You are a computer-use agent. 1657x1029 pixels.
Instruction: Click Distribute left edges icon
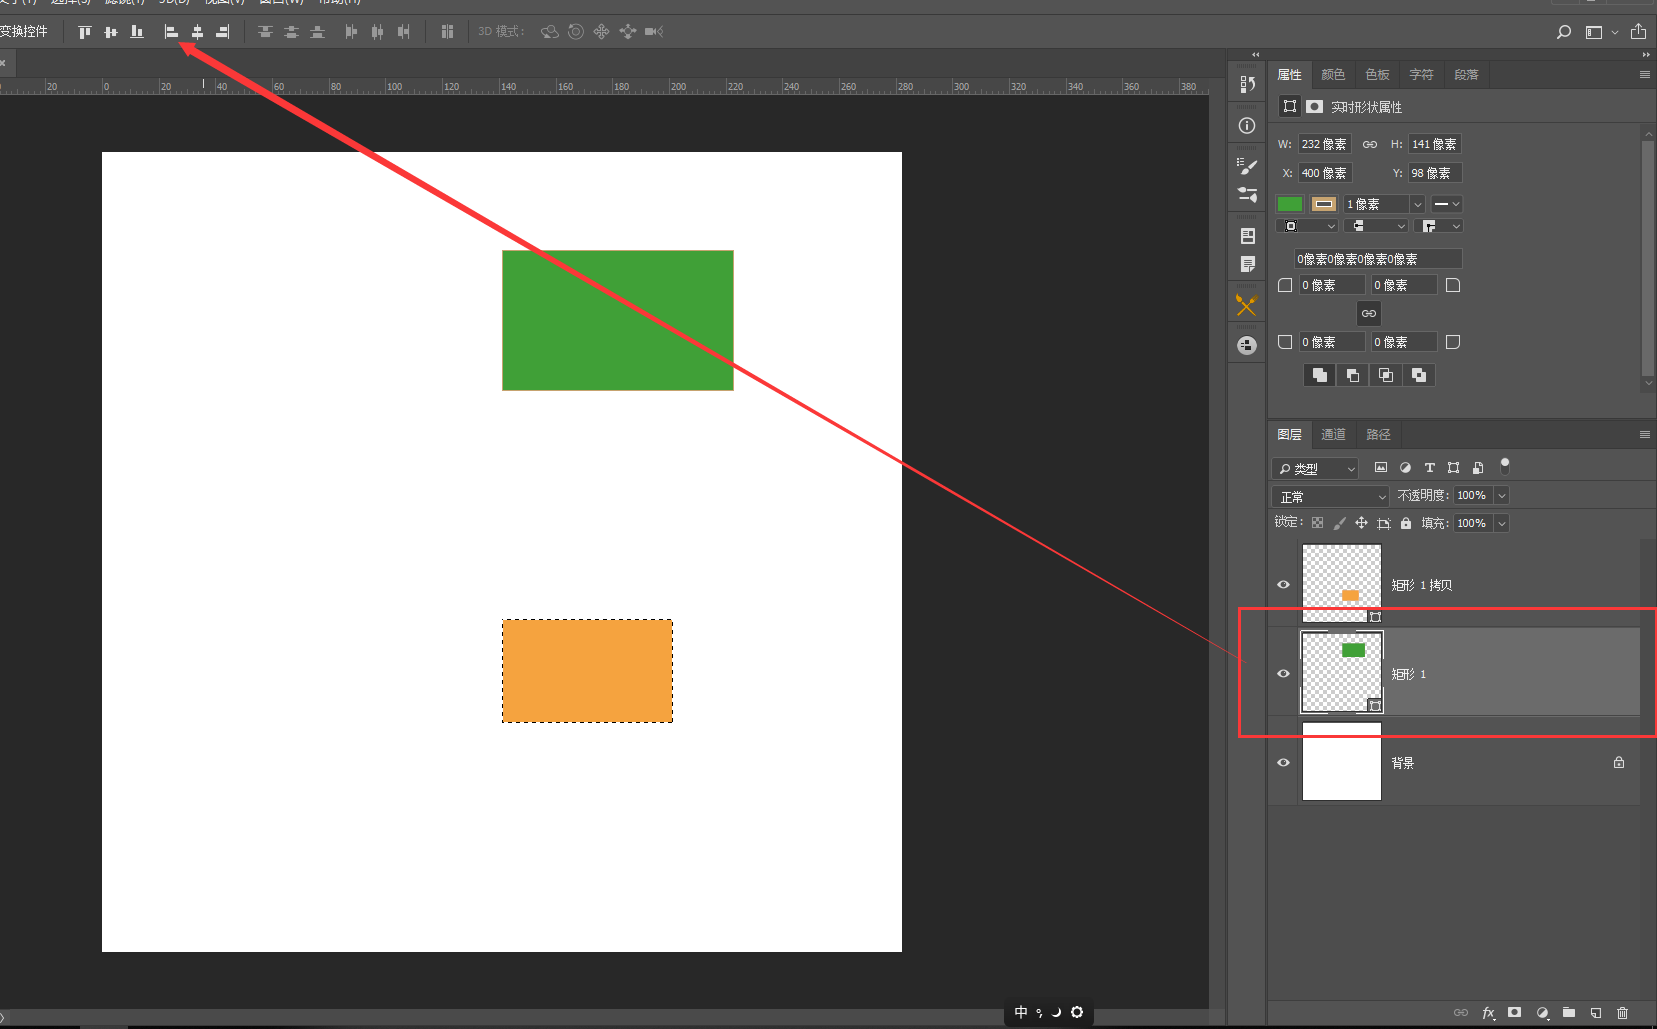click(351, 32)
